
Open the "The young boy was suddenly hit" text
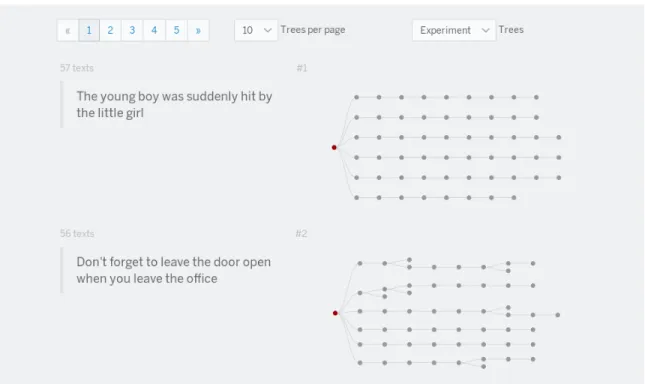click(x=174, y=104)
